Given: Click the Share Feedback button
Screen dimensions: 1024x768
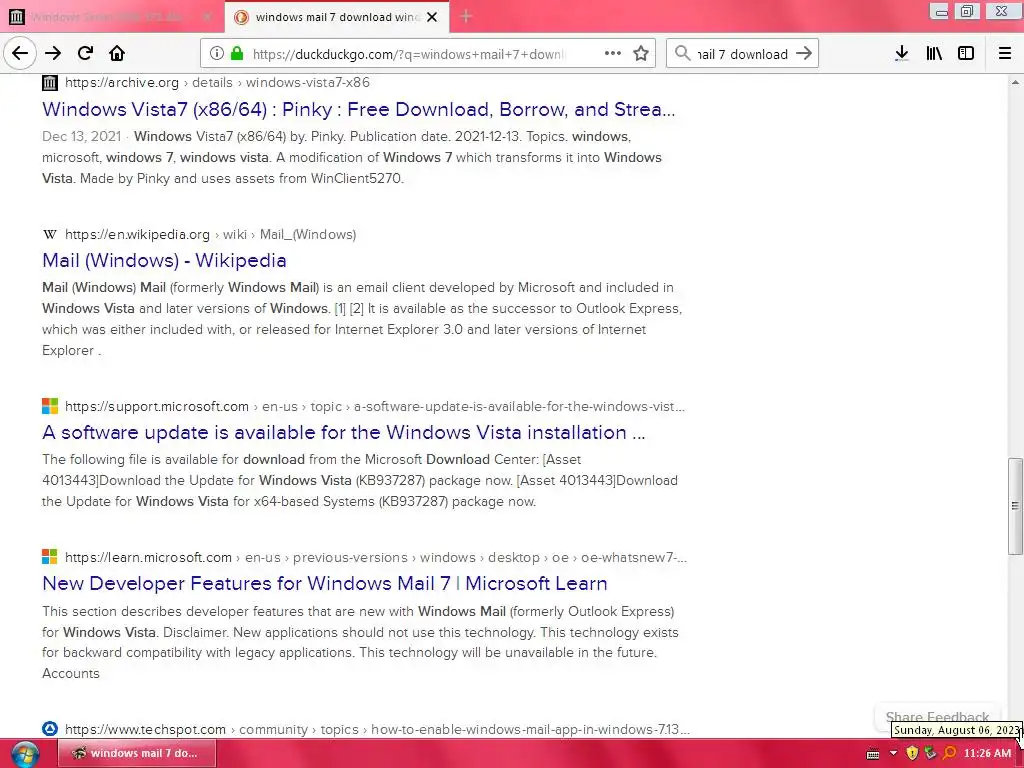Looking at the screenshot, I should (936, 716).
